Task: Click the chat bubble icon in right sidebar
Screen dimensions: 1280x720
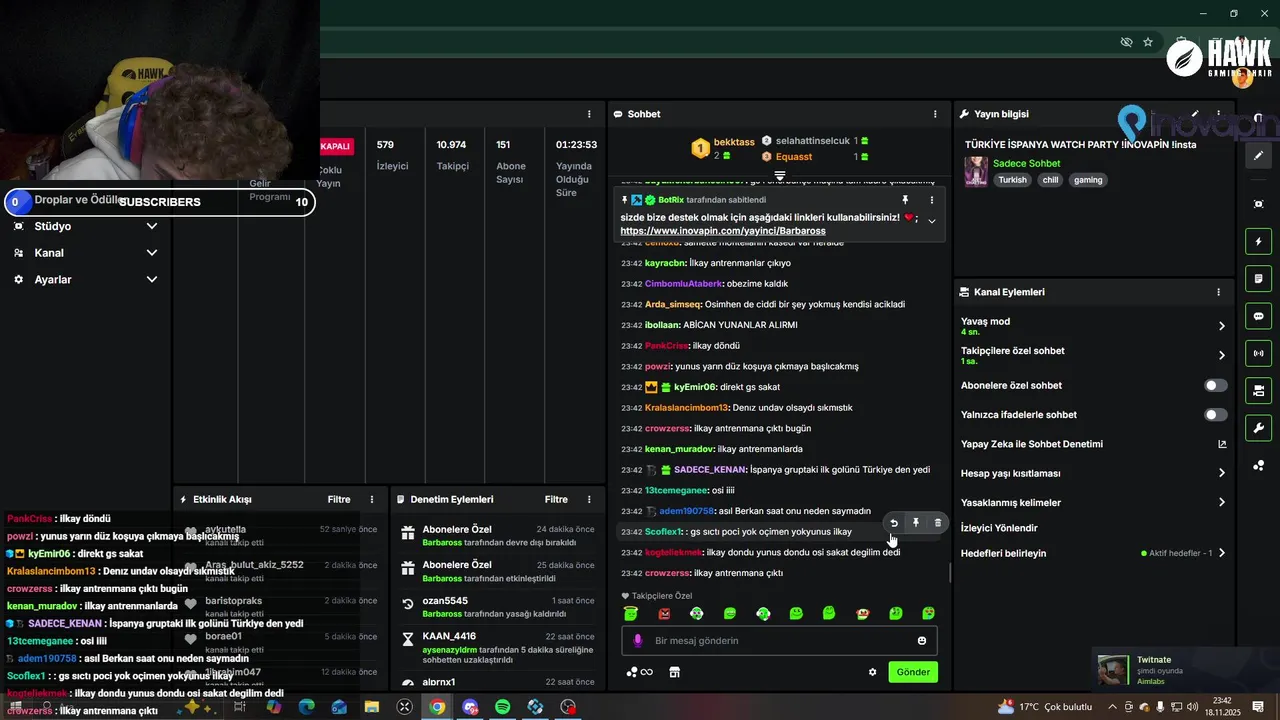Action: click(1258, 316)
